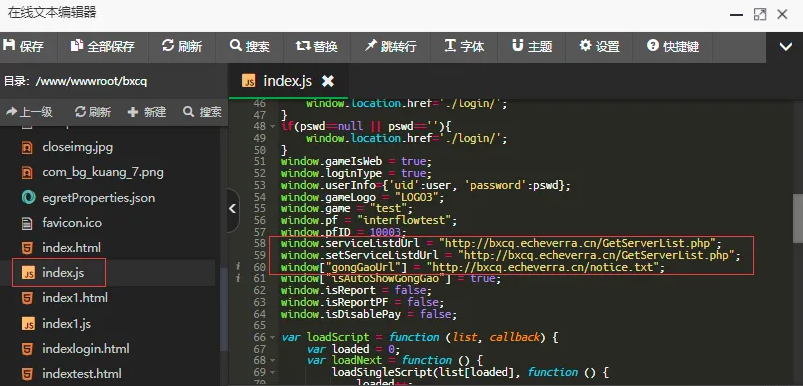Collapse the sidebar with the left arrow handle
Image resolution: width=803 pixels, height=386 pixels.
pyautogui.click(x=233, y=209)
